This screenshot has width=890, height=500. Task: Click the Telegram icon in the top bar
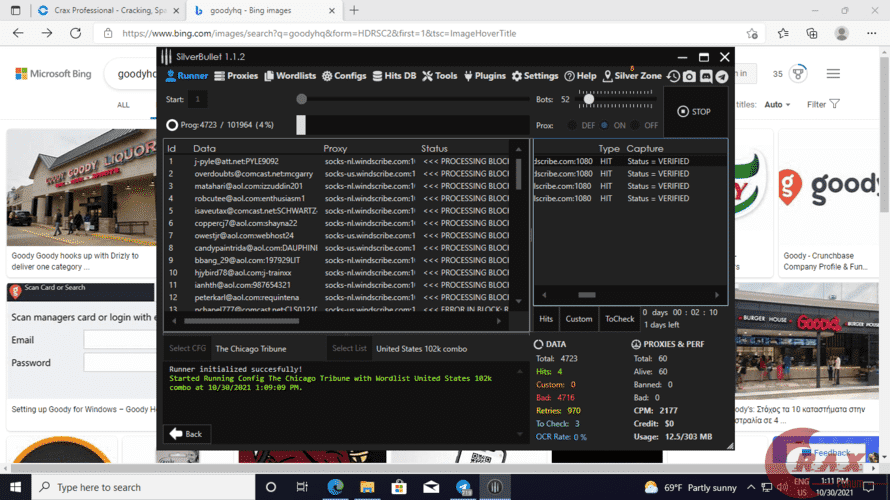(722, 77)
